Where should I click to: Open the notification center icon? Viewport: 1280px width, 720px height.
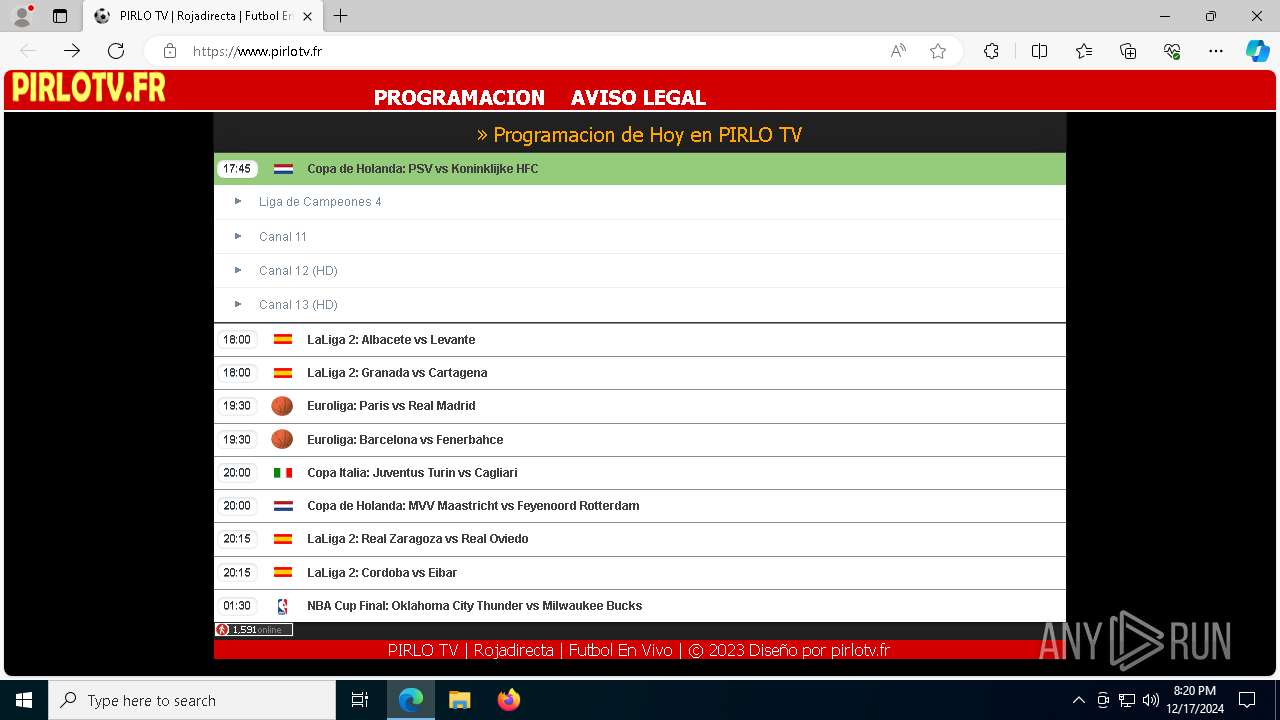[1247, 700]
